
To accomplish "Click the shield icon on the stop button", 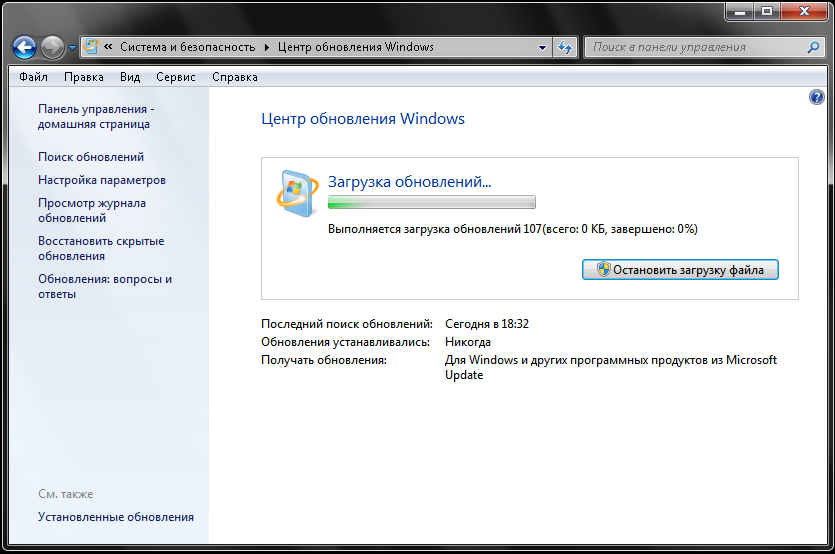I will [x=603, y=270].
